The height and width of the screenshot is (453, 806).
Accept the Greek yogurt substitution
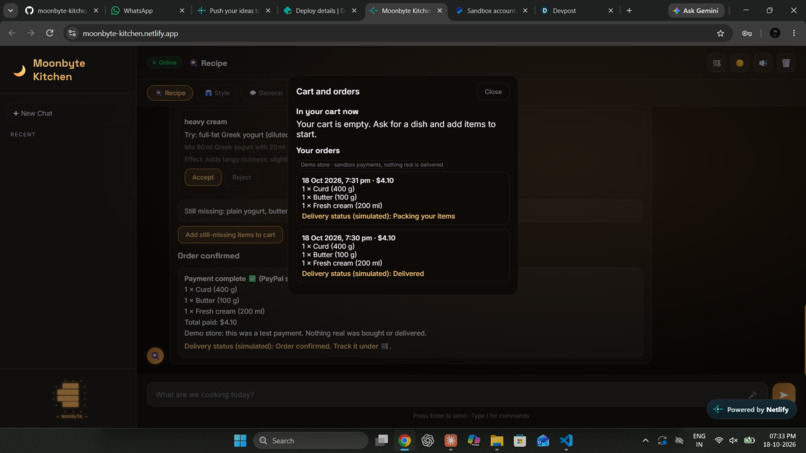tap(203, 177)
